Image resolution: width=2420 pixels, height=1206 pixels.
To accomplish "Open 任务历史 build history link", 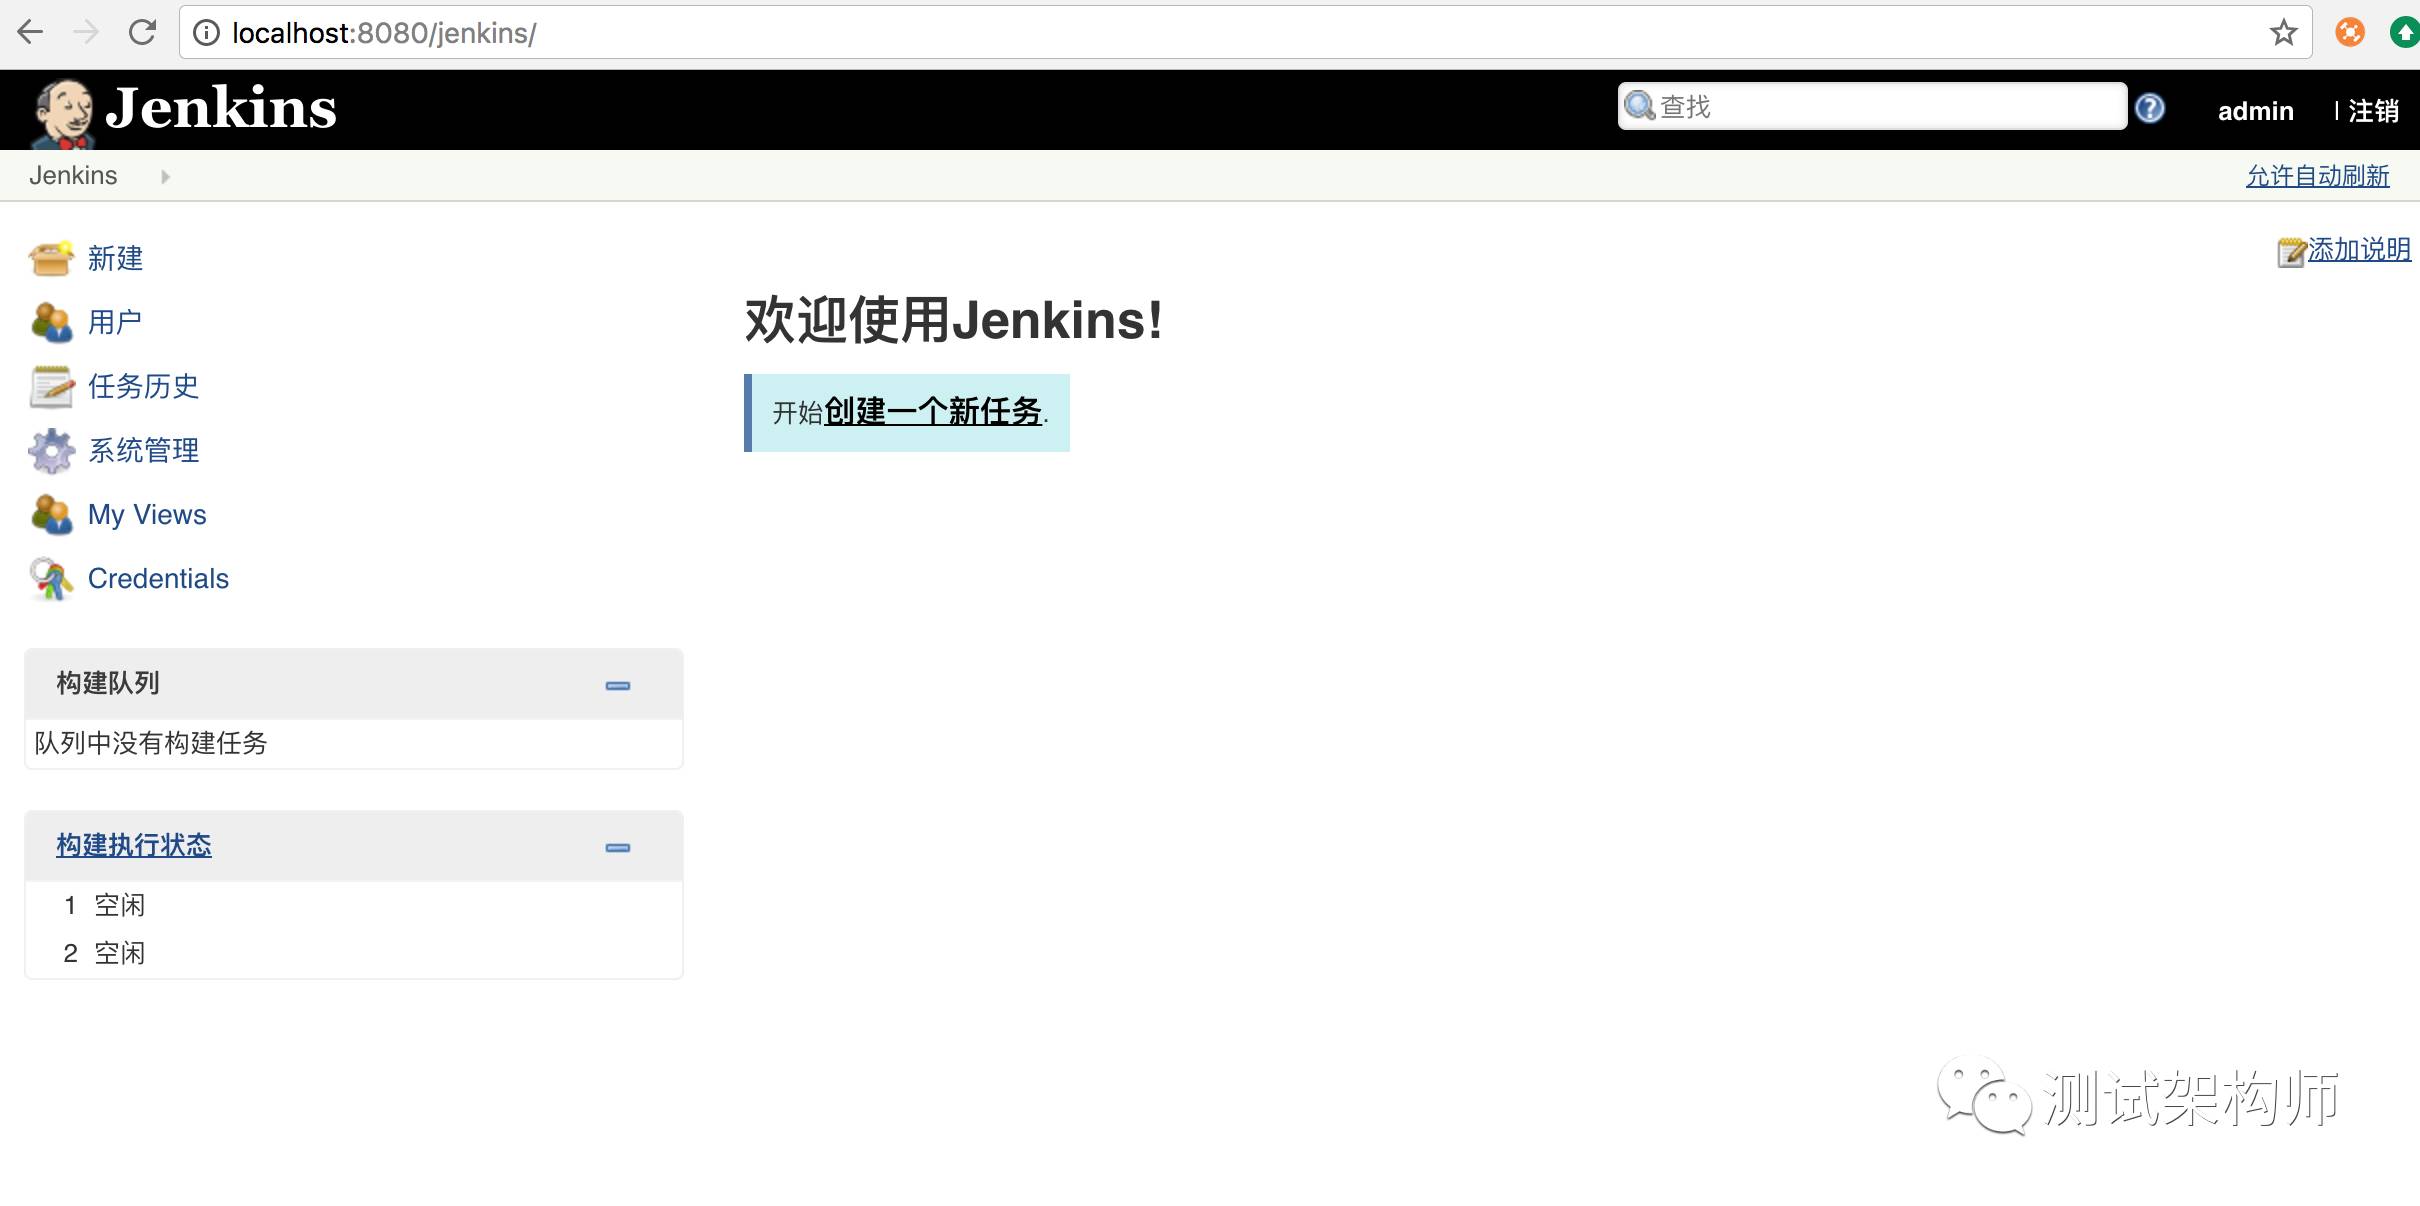I will pyautogui.click(x=143, y=386).
